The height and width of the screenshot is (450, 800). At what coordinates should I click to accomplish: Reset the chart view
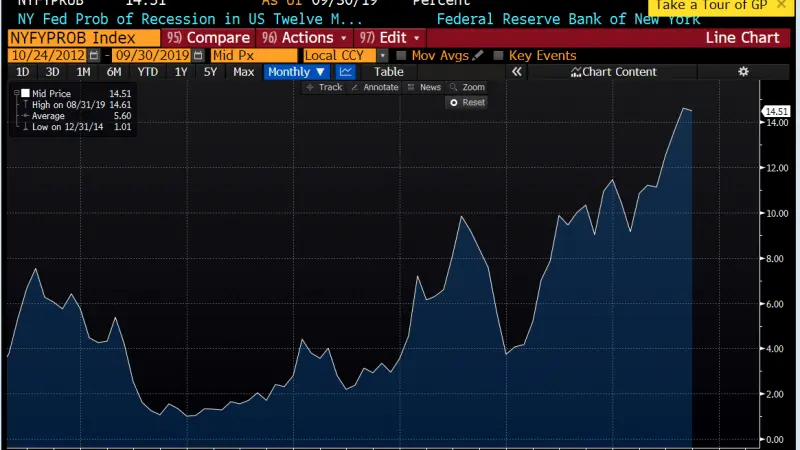tap(467, 103)
